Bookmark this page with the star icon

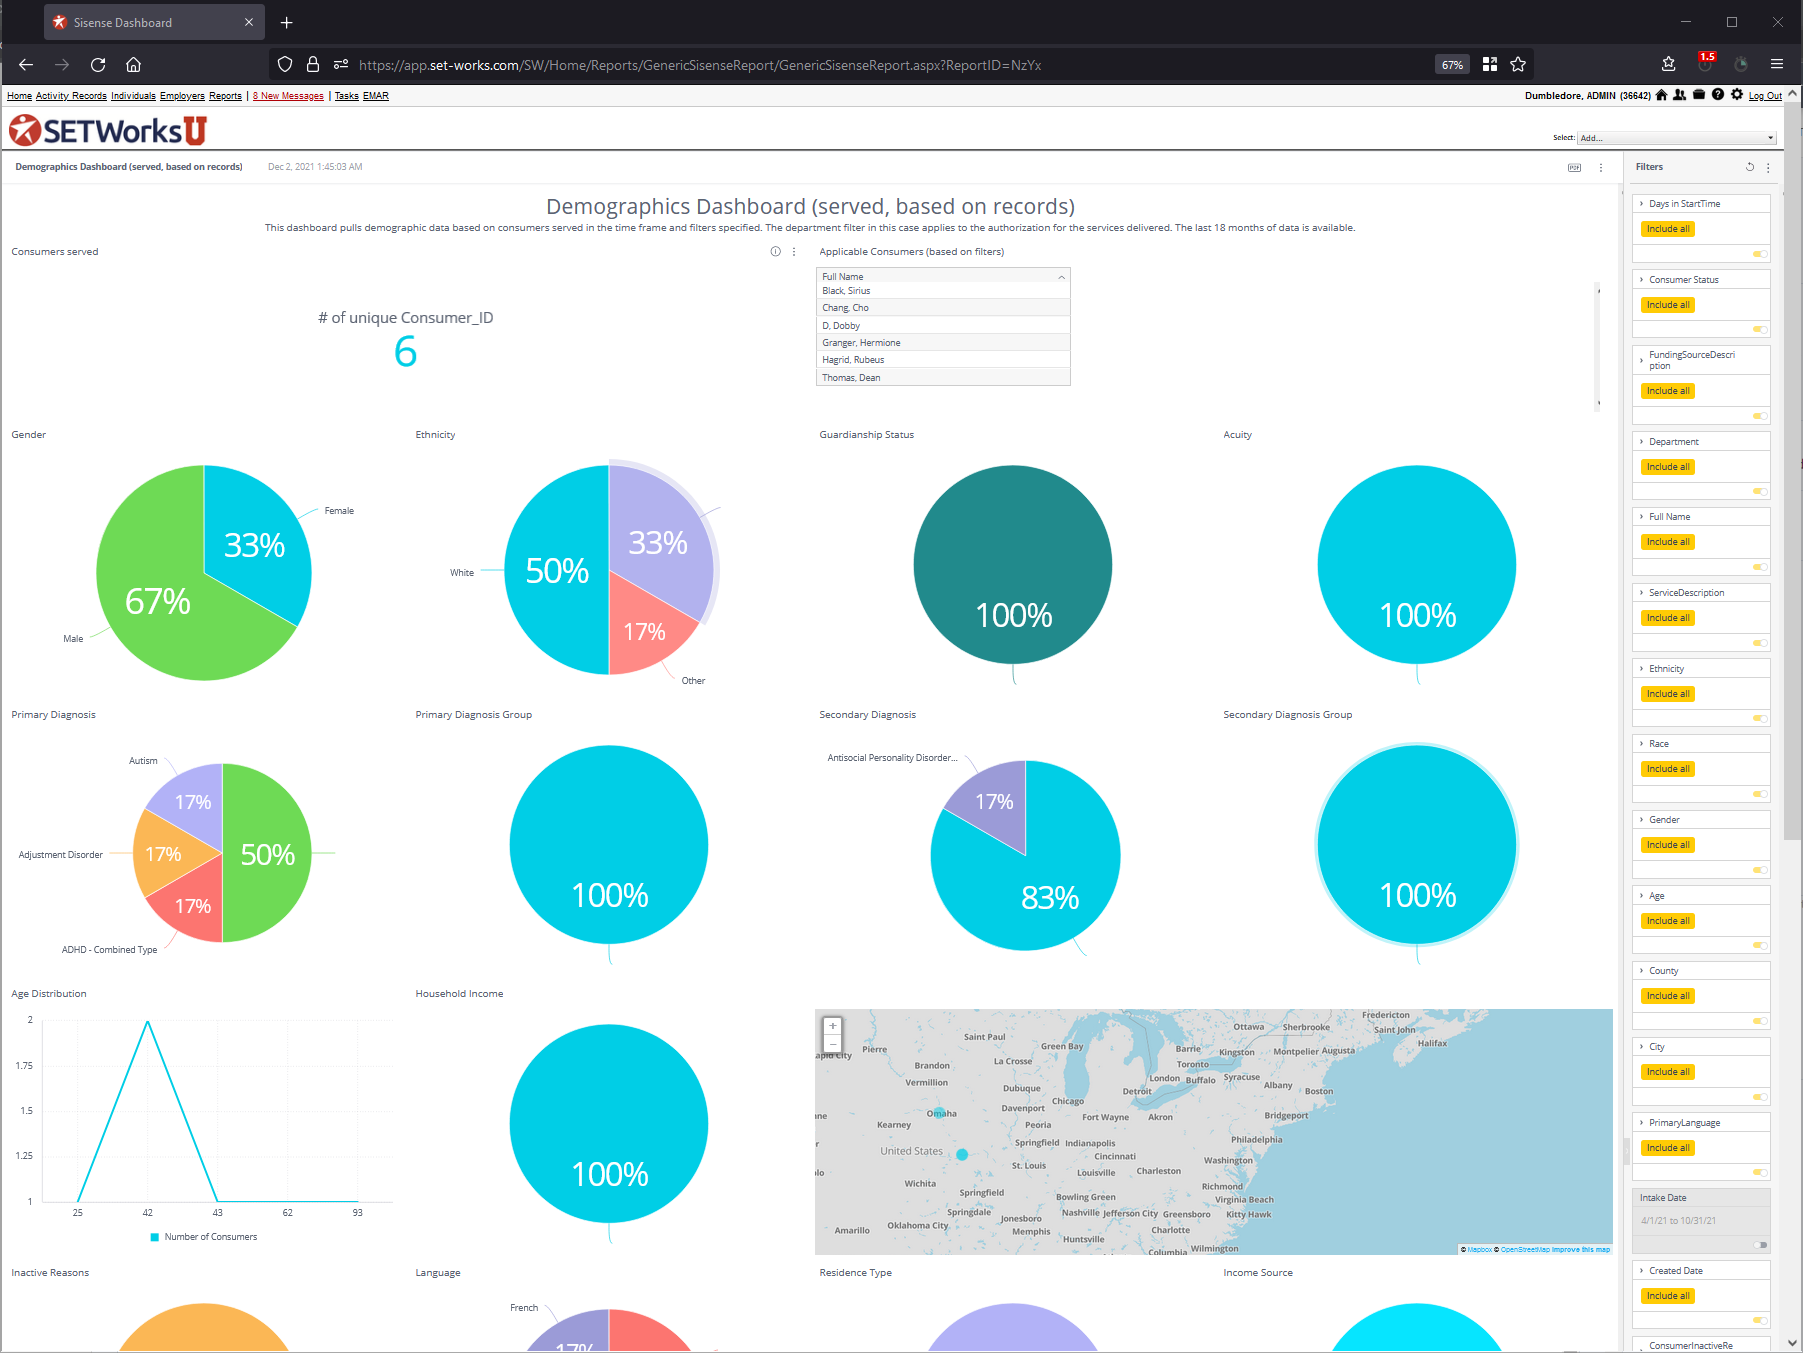pyautogui.click(x=1518, y=65)
